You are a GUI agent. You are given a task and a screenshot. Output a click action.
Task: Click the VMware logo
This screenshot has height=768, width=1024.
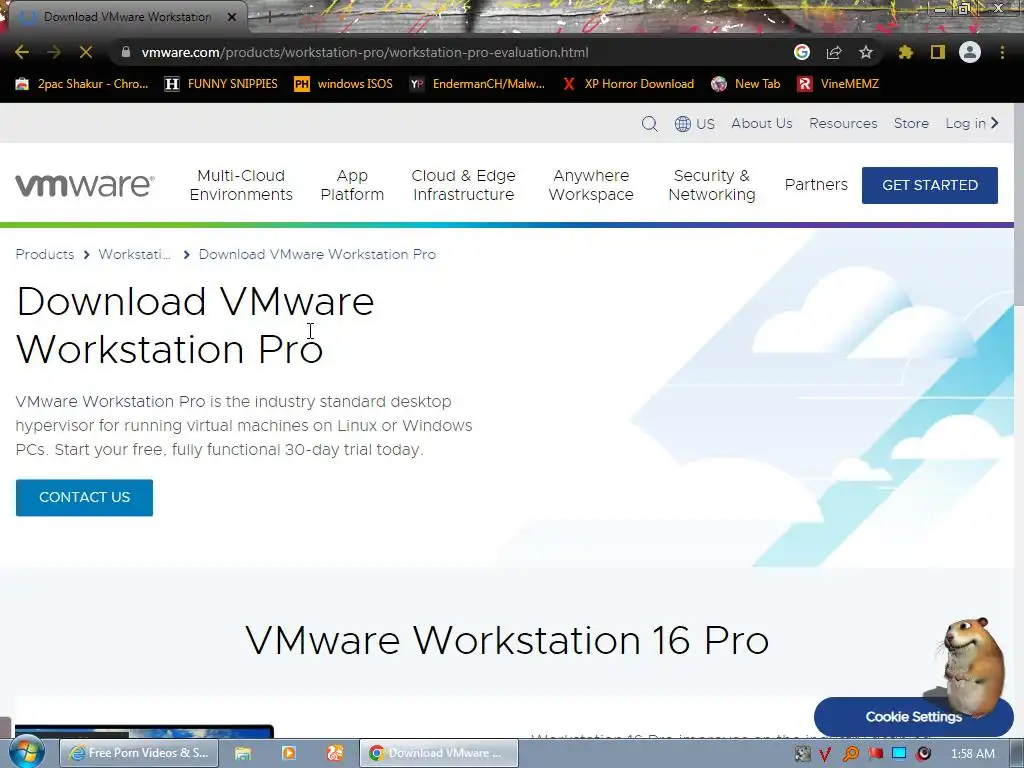pyautogui.click(x=85, y=185)
